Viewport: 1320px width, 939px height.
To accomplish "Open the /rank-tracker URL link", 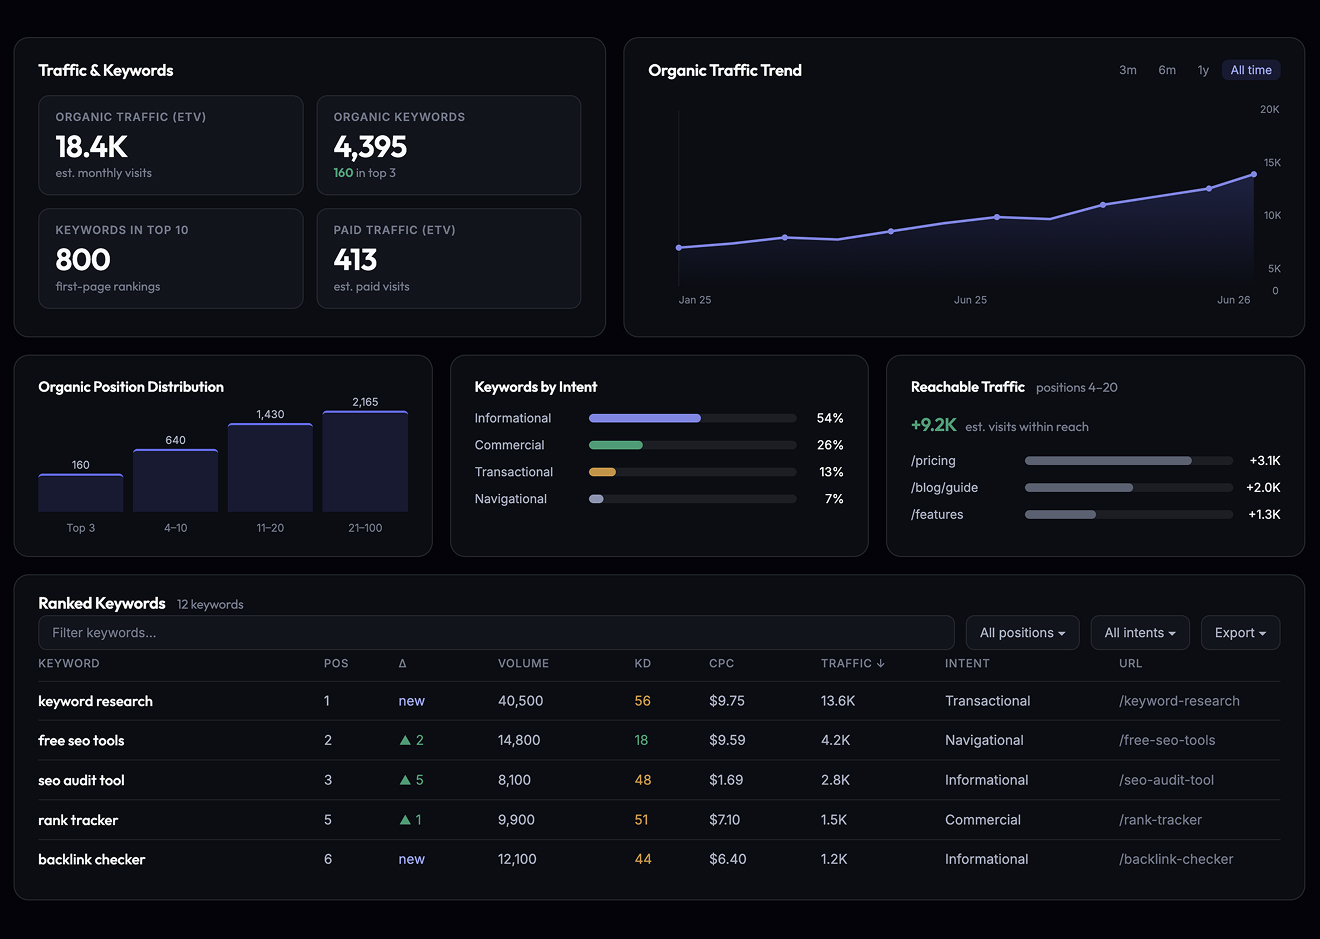I will click(x=1160, y=820).
